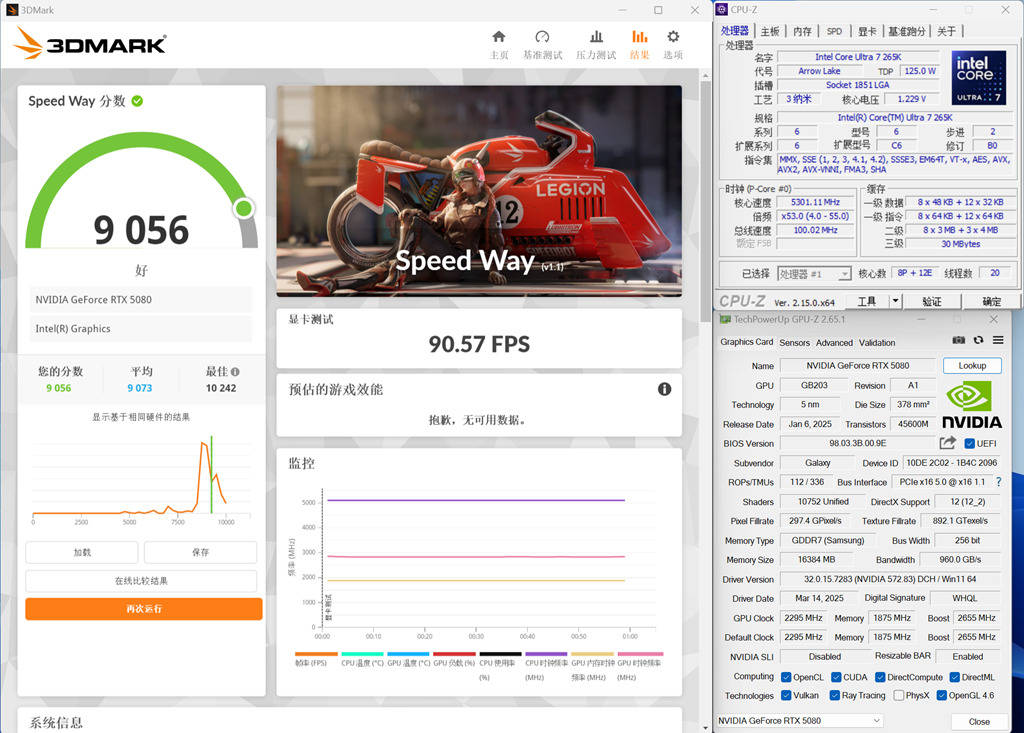Image resolution: width=1024 pixels, height=733 pixels.
Task: Toggle the OpenCL checkbox
Action: pyautogui.click(x=786, y=677)
